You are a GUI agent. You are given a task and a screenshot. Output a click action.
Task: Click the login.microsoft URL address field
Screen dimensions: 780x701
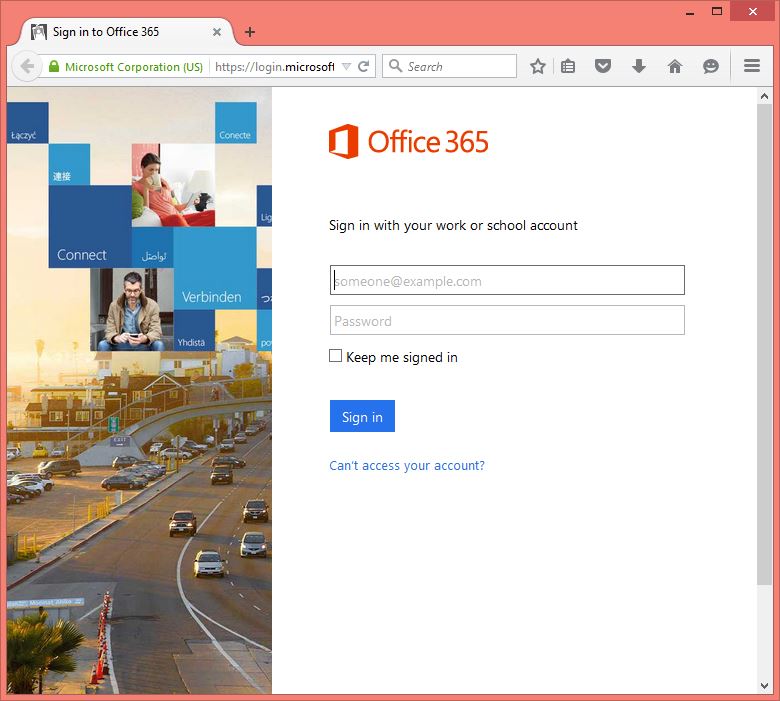tap(275, 67)
